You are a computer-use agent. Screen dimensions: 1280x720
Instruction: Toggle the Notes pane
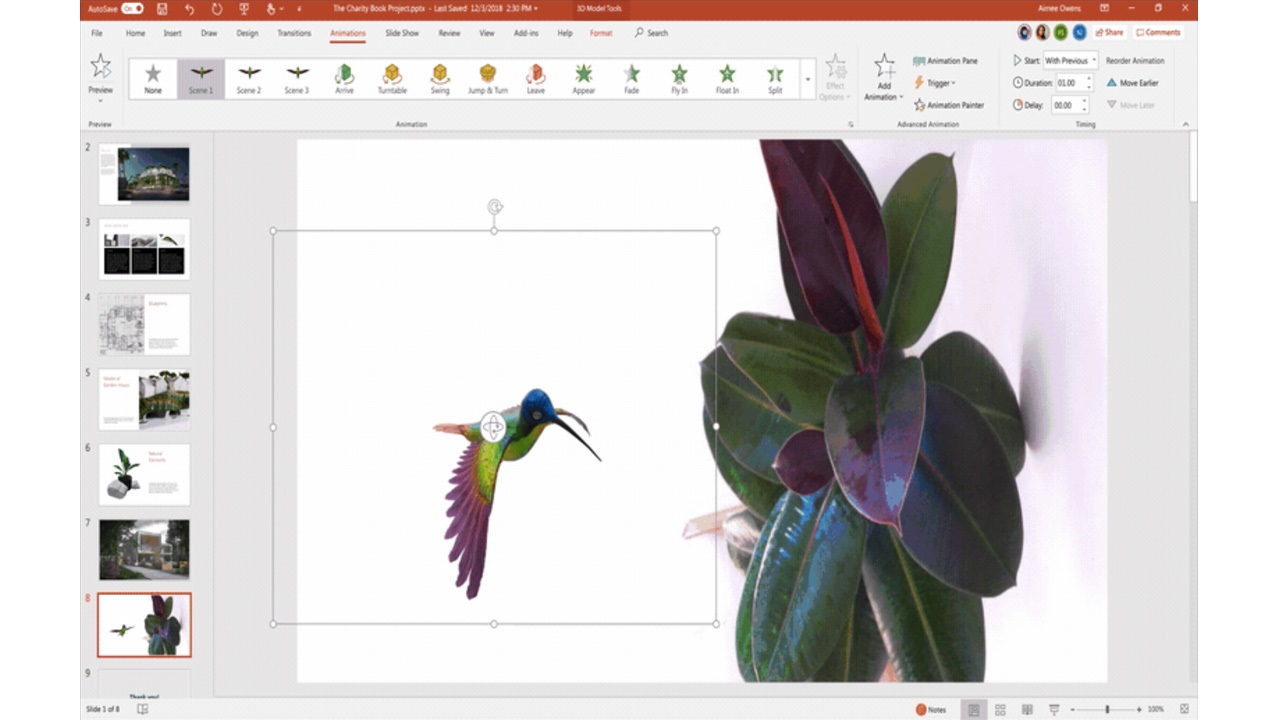(x=931, y=709)
